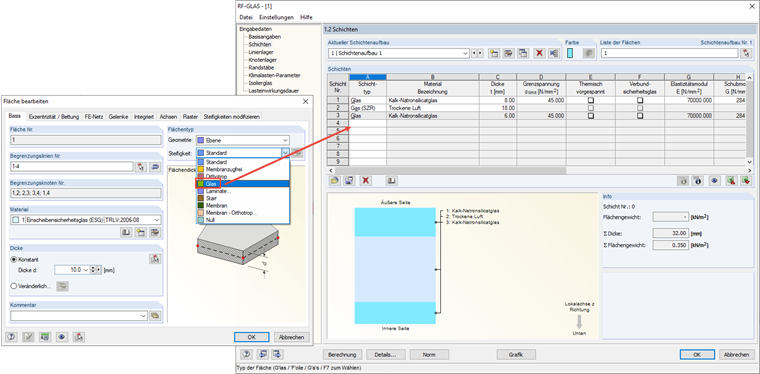Click help icon at RF-GLAS bottom left
760x374 pixels.
click(x=246, y=354)
